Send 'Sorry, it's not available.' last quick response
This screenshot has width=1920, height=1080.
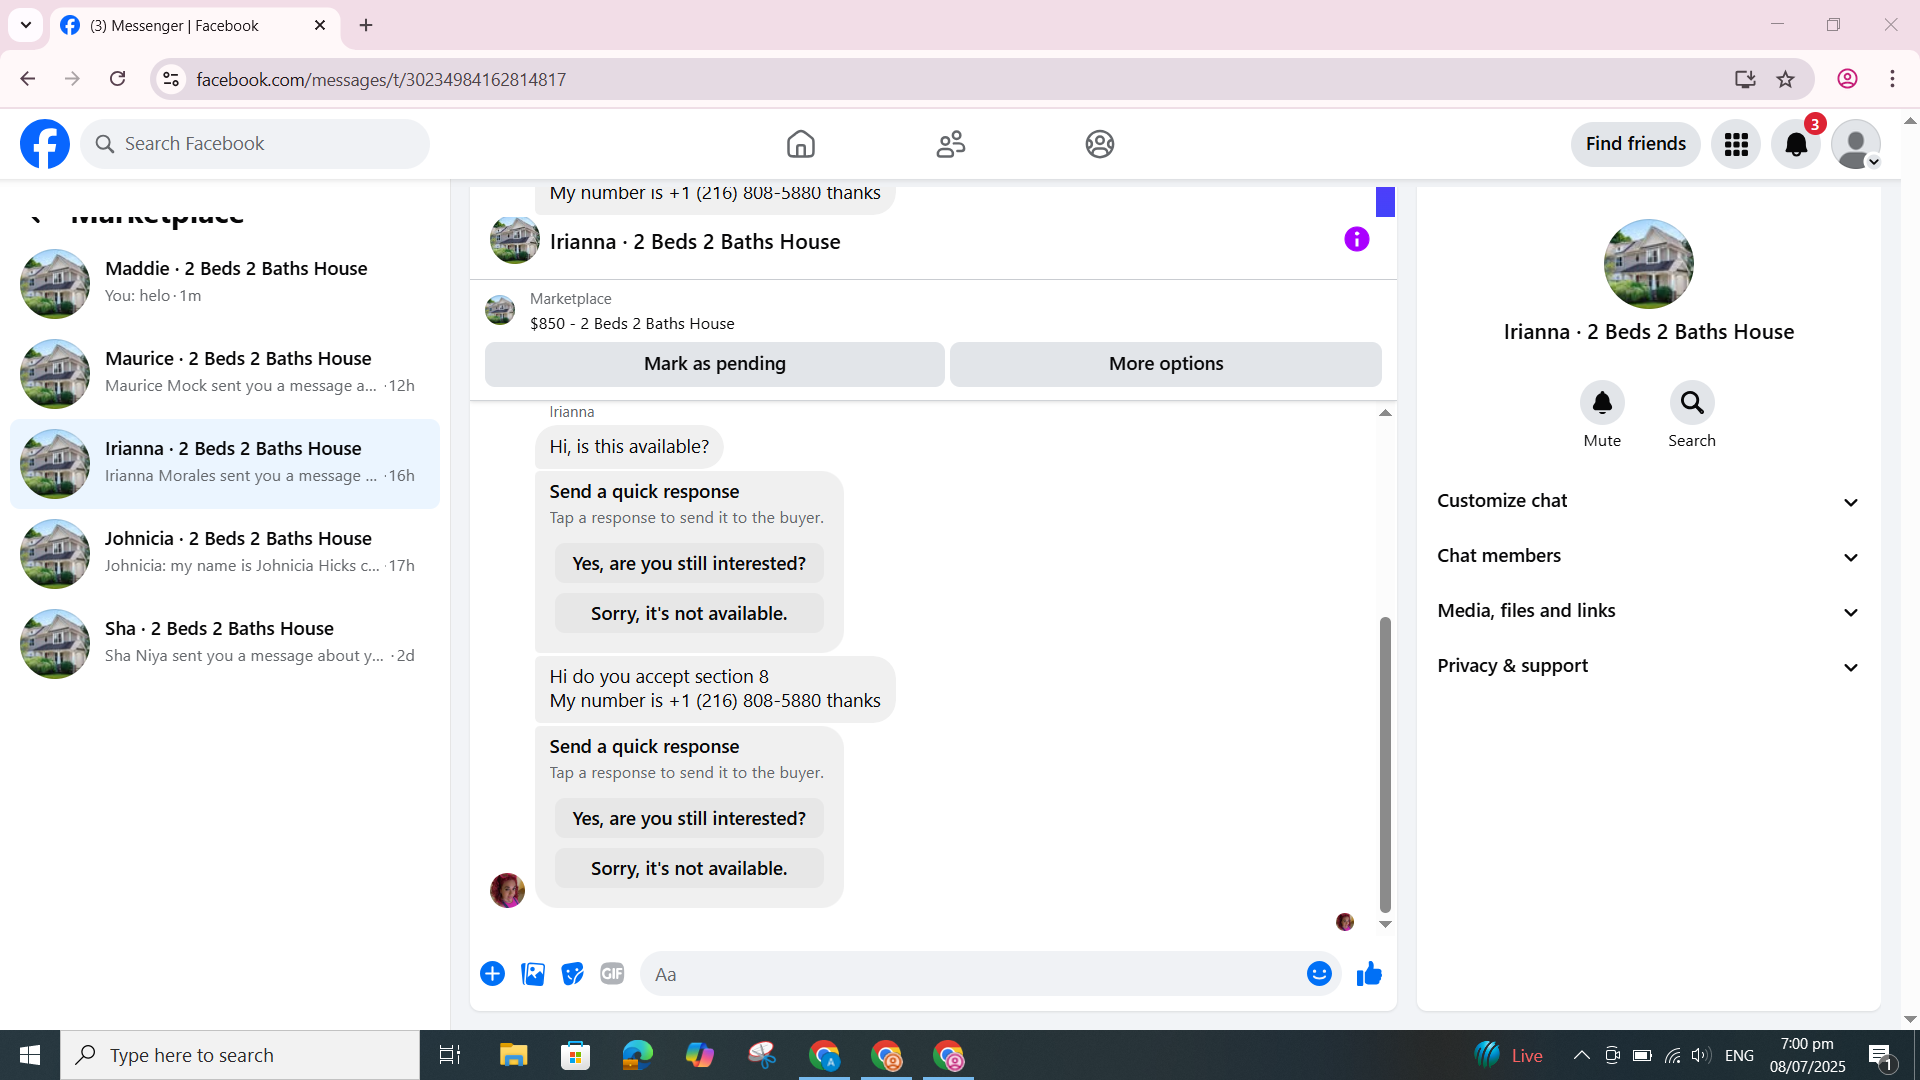click(689, 868)
